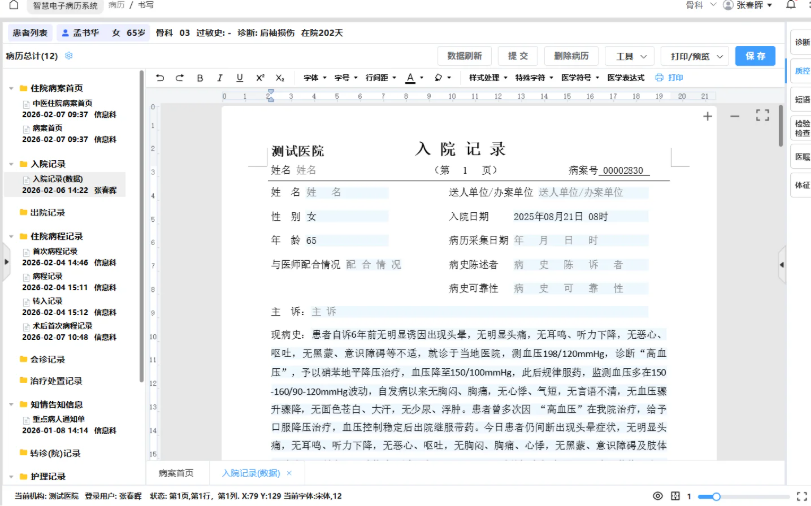Click the blue 保存 button
The height and width of the screenshot is (506, 811).
click(x=755, y=56)
